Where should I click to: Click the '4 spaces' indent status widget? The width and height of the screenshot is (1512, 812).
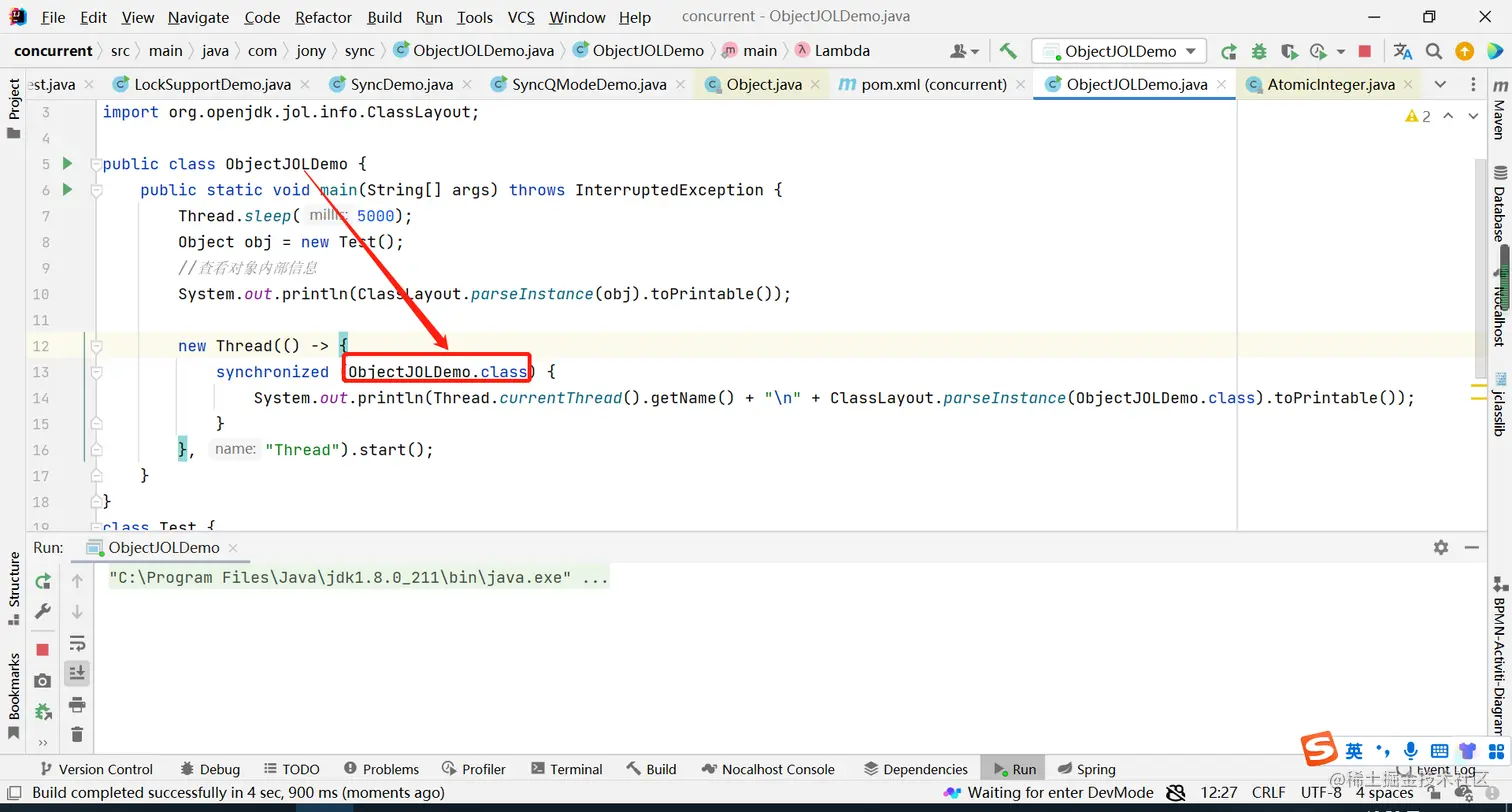point(1384,792)
